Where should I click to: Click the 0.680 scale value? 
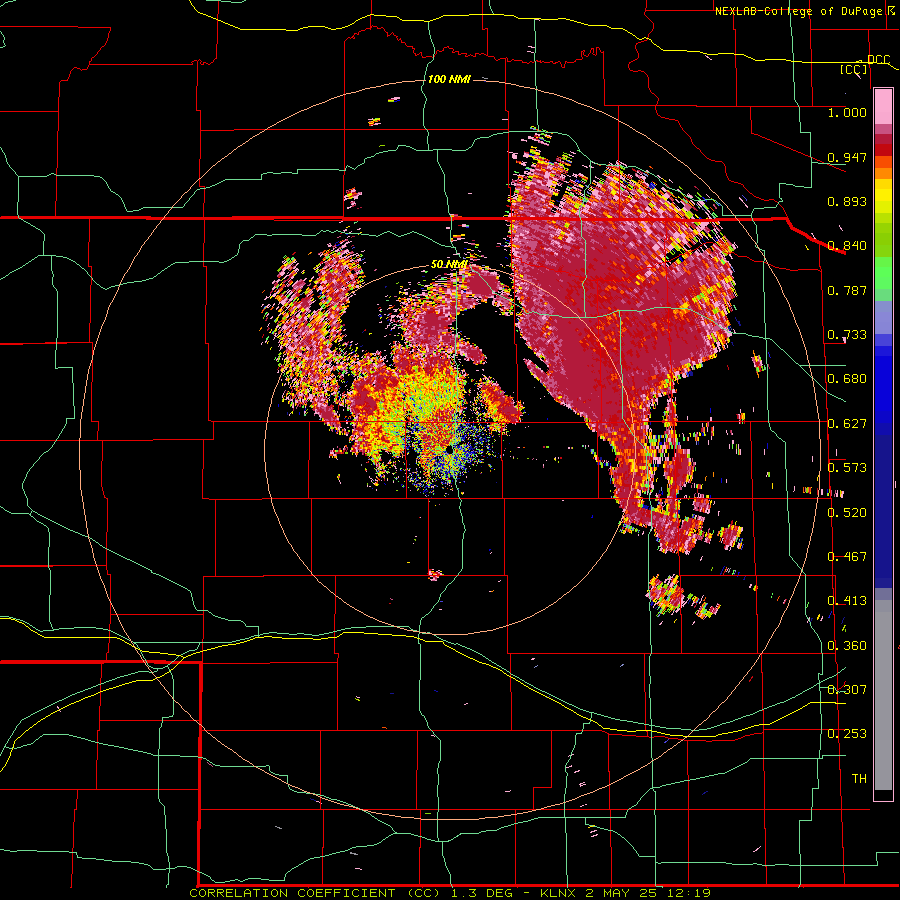pos(847,379)
